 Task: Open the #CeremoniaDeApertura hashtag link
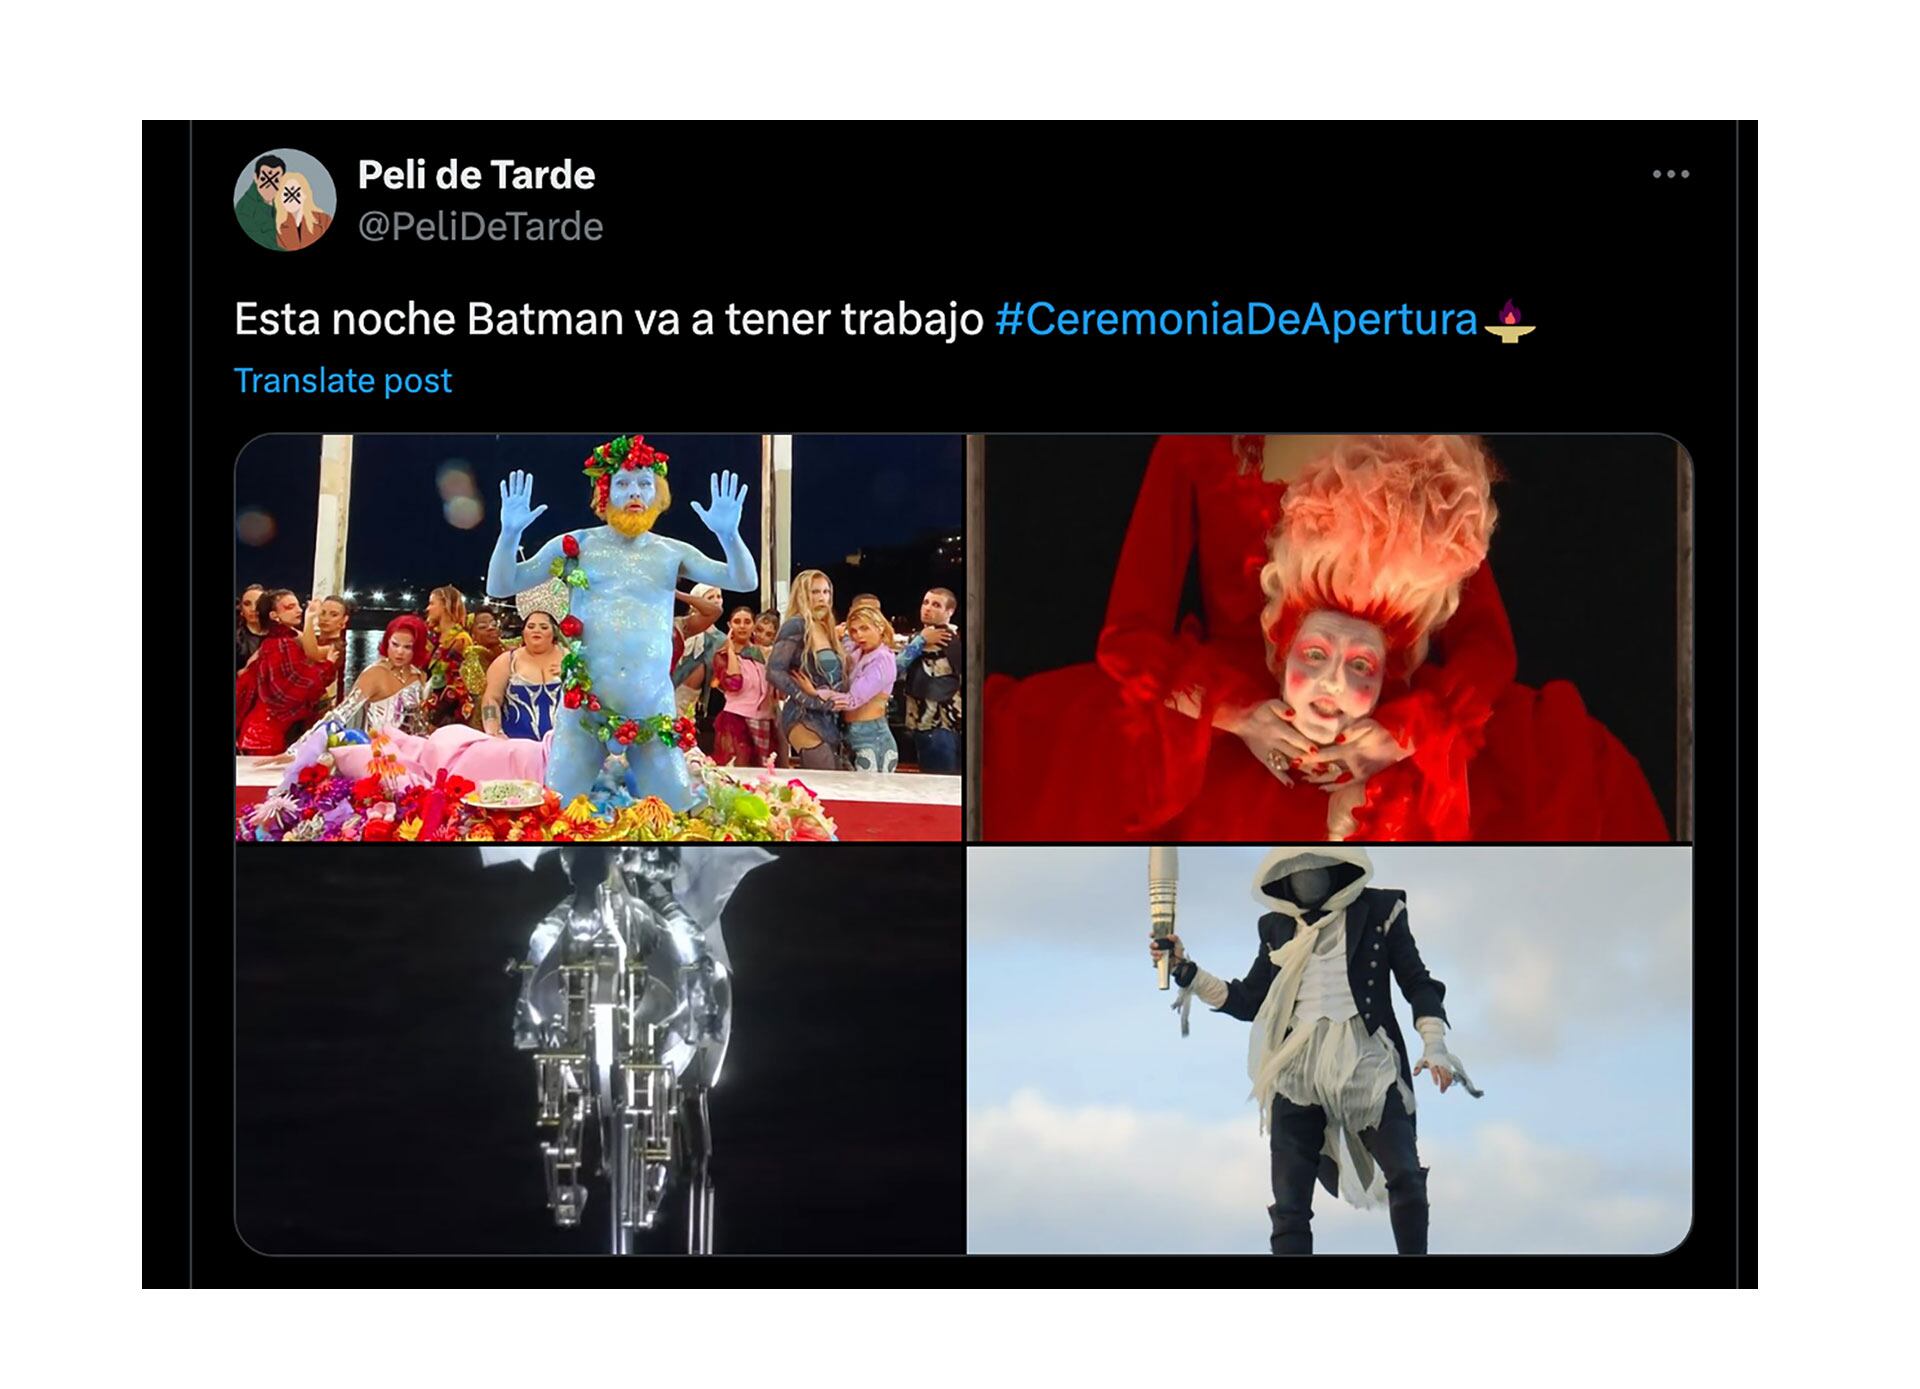point(1236,319)
